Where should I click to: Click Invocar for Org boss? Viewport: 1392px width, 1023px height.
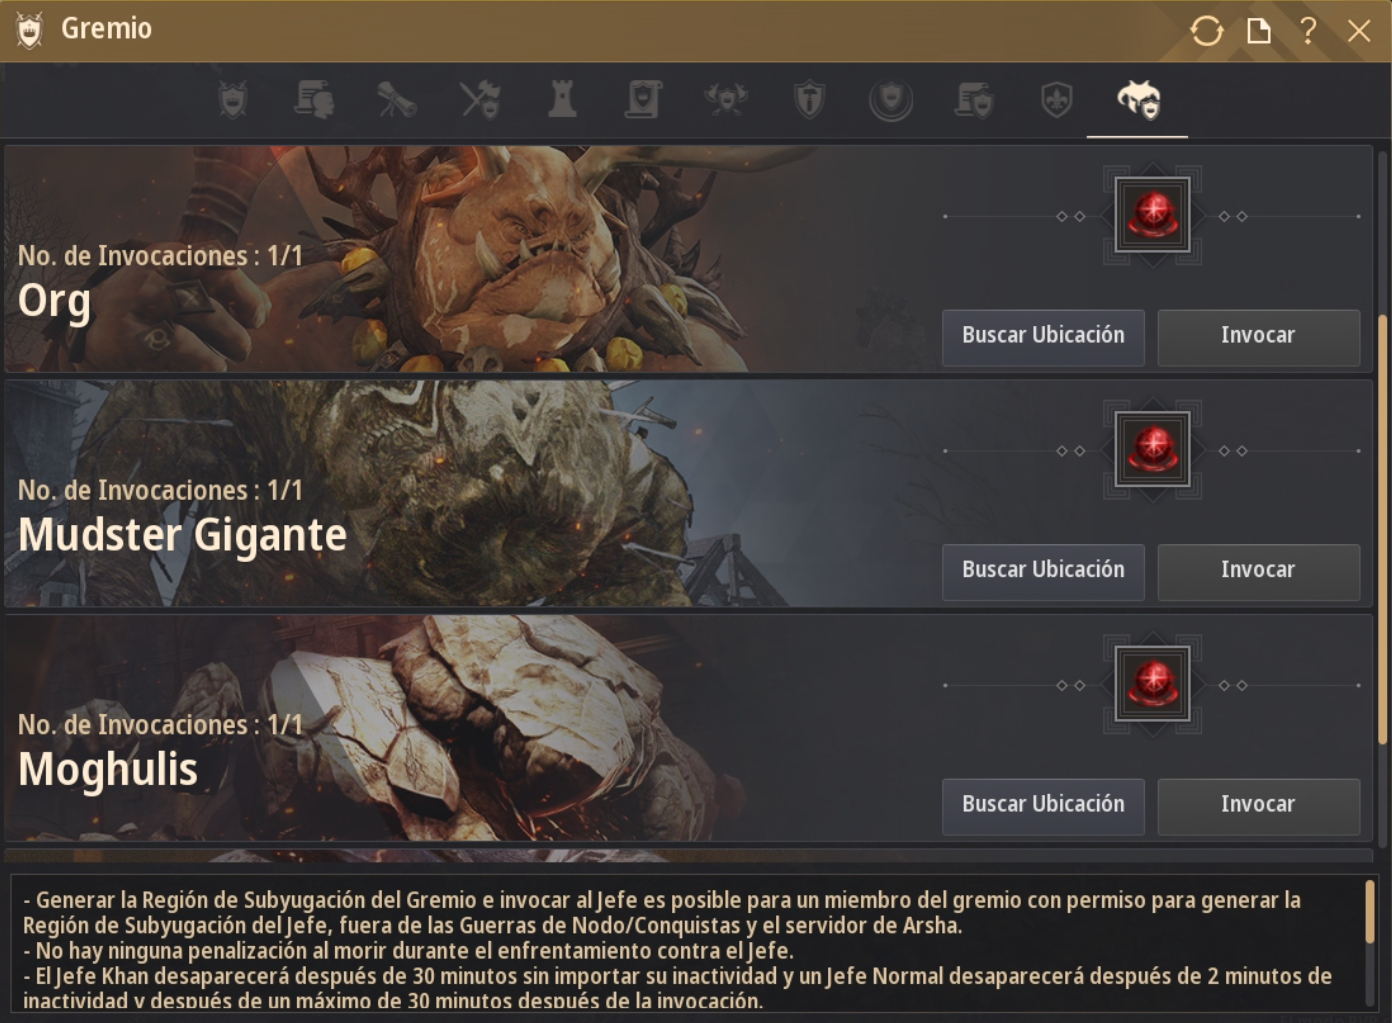[1258, 336]
